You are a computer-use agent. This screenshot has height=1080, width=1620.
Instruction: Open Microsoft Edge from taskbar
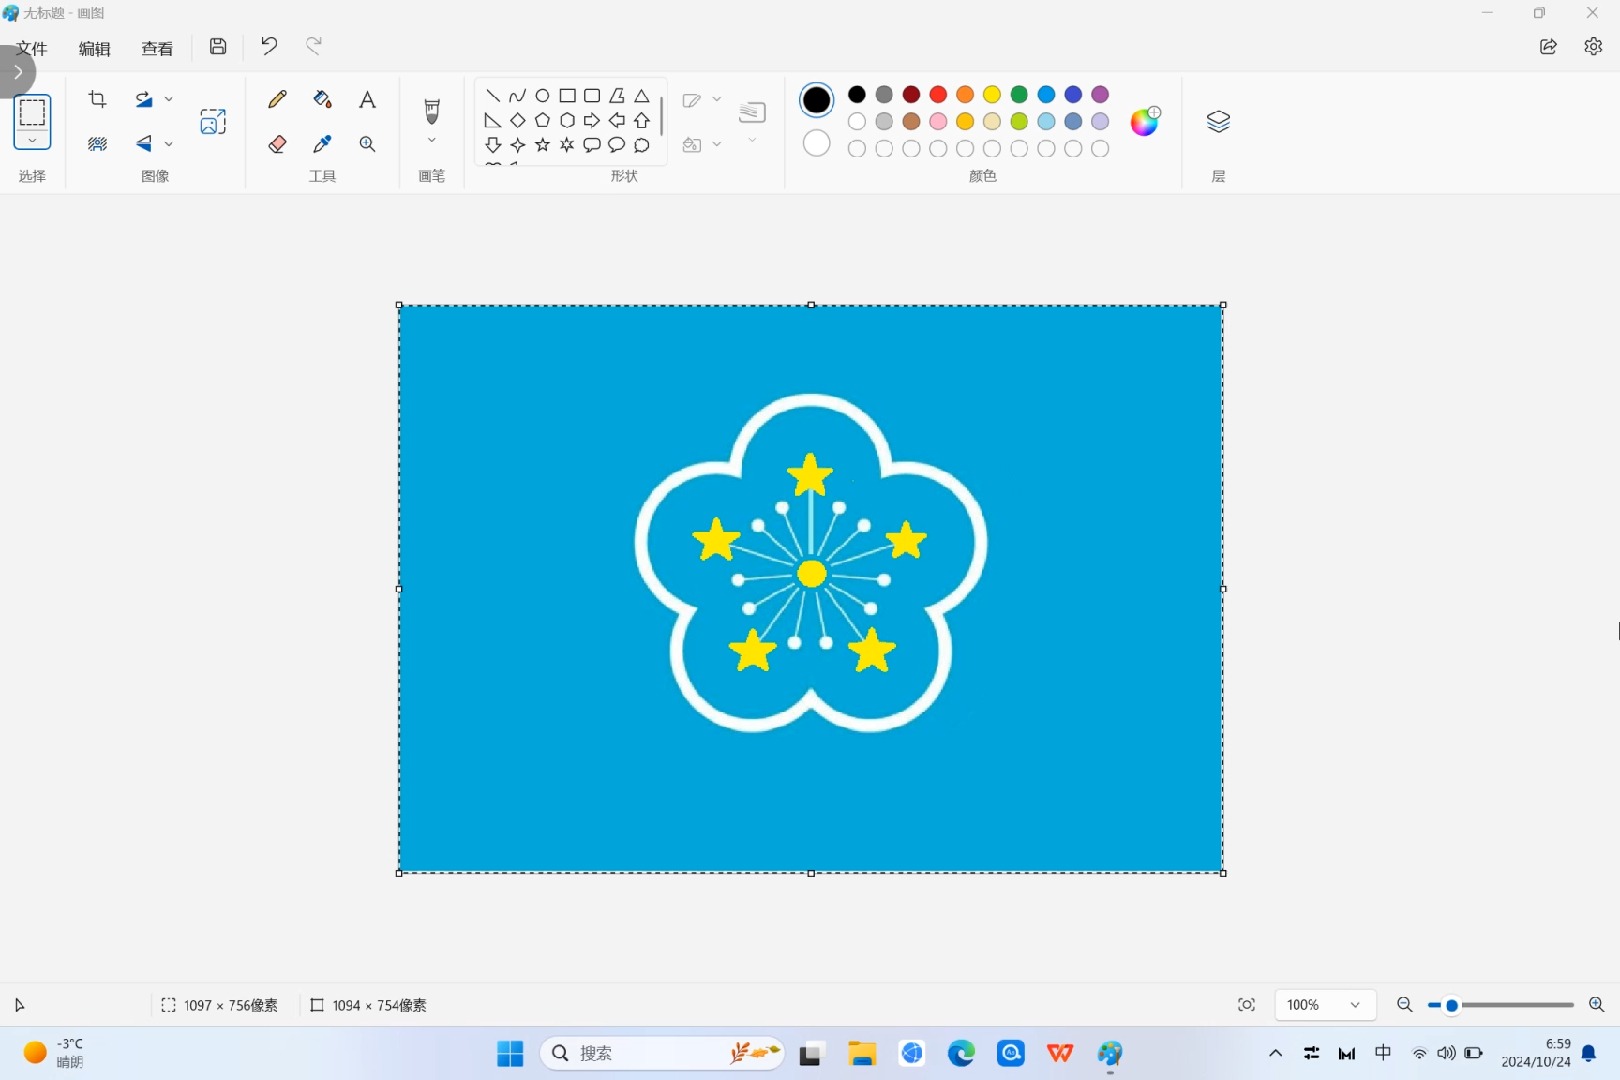click(961, 1053)
